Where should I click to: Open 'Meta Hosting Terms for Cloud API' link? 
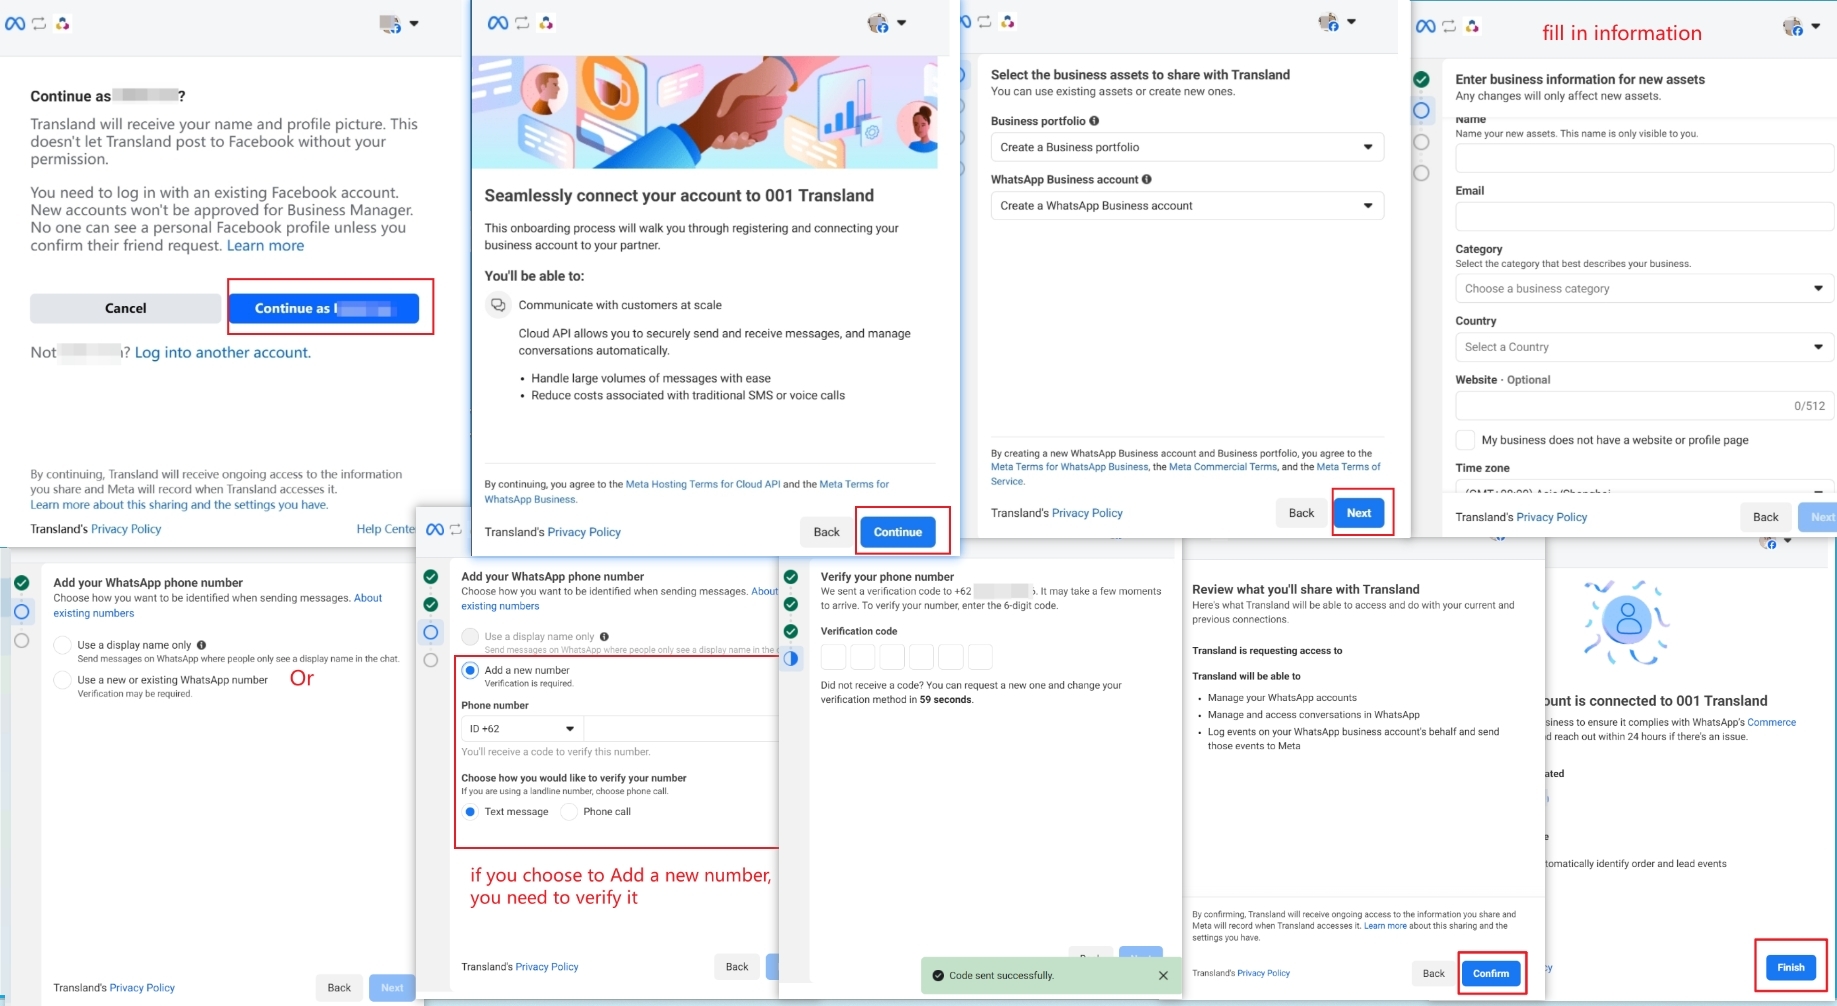(x=703, y=484)
